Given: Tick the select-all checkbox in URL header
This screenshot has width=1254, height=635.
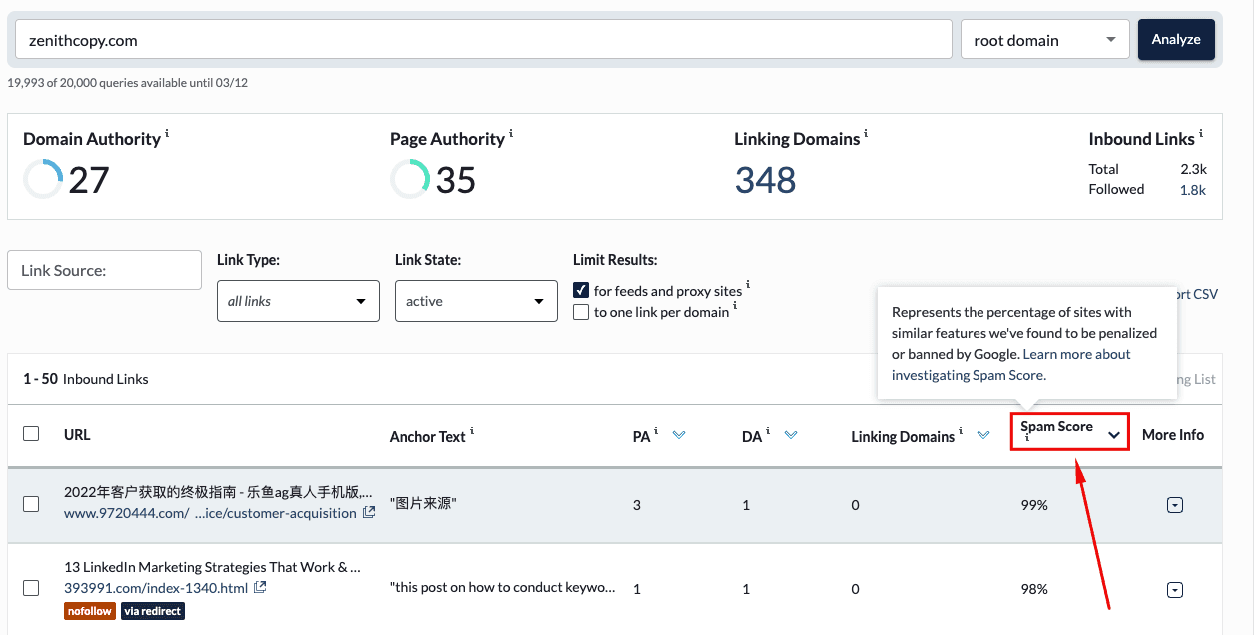Looking at the screenshot, I should click(x=31, y=434).
